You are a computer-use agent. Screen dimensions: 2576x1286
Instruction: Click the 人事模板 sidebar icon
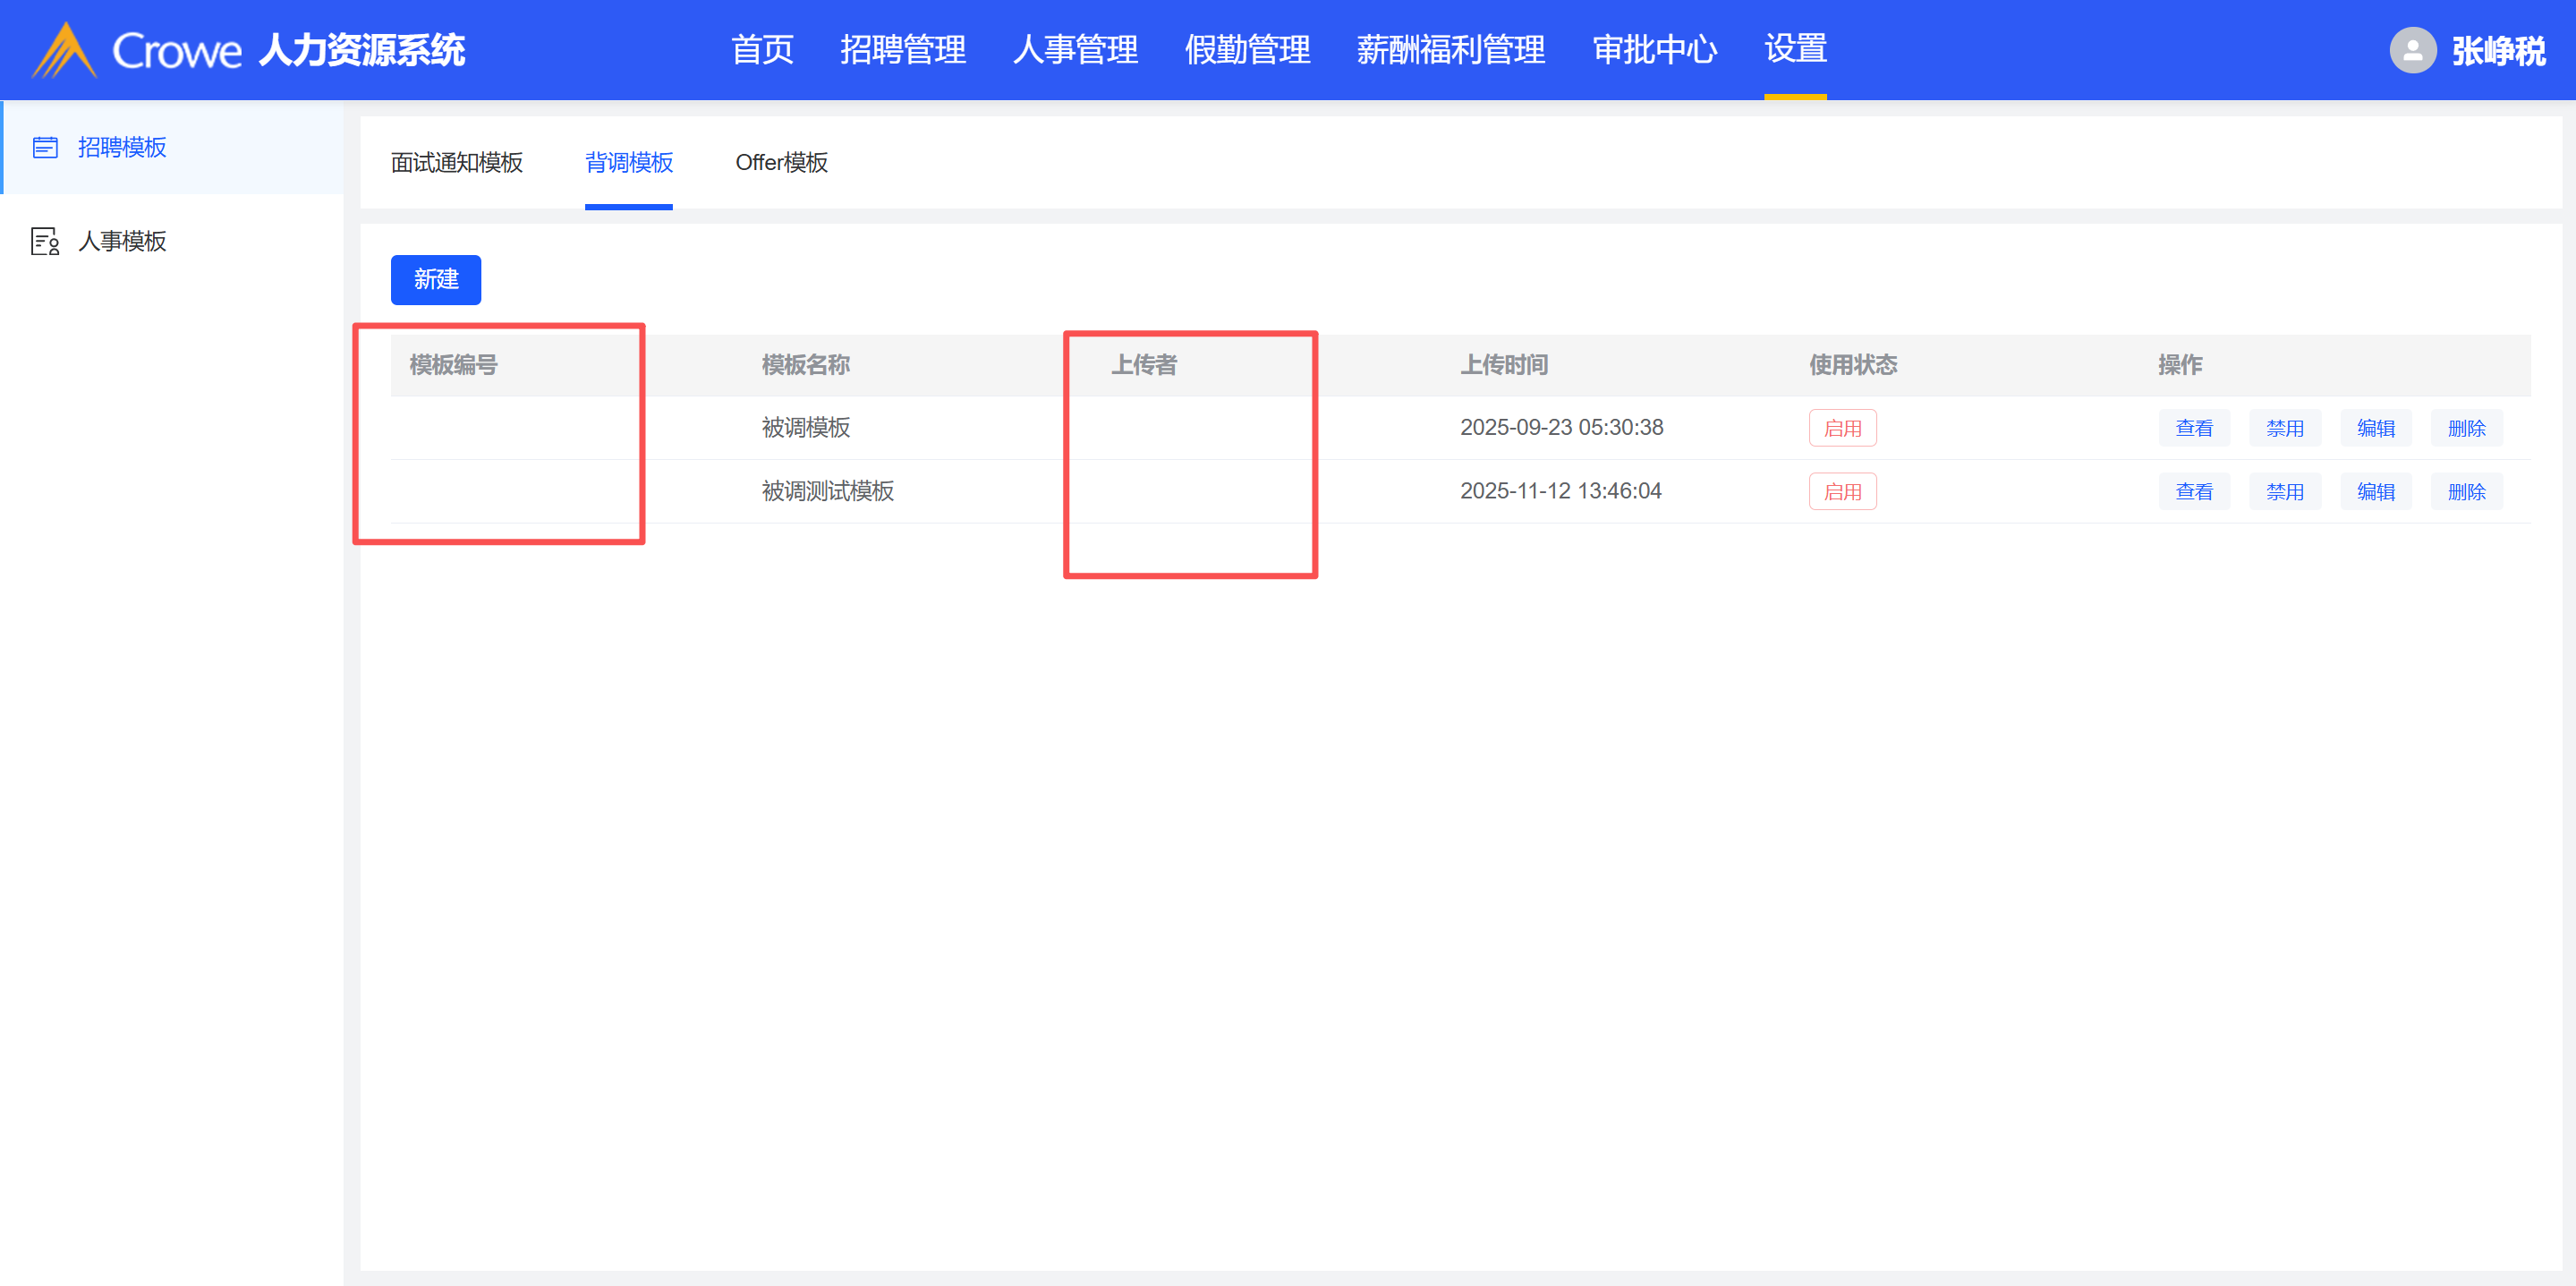click(45, 241)
